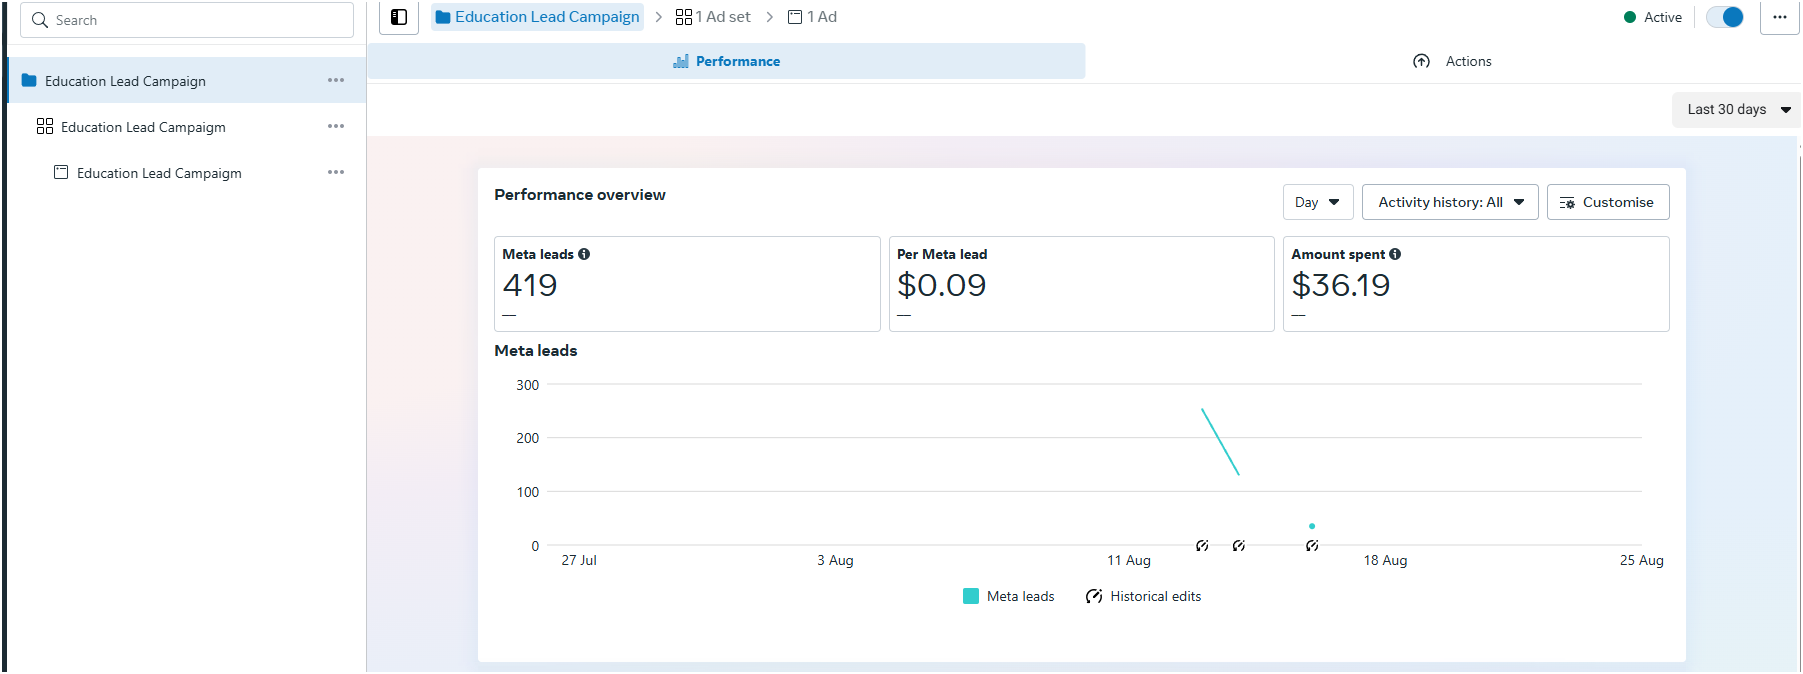
Task: Toggle Historical edits legend item
Action: [x=1144, y=596]
